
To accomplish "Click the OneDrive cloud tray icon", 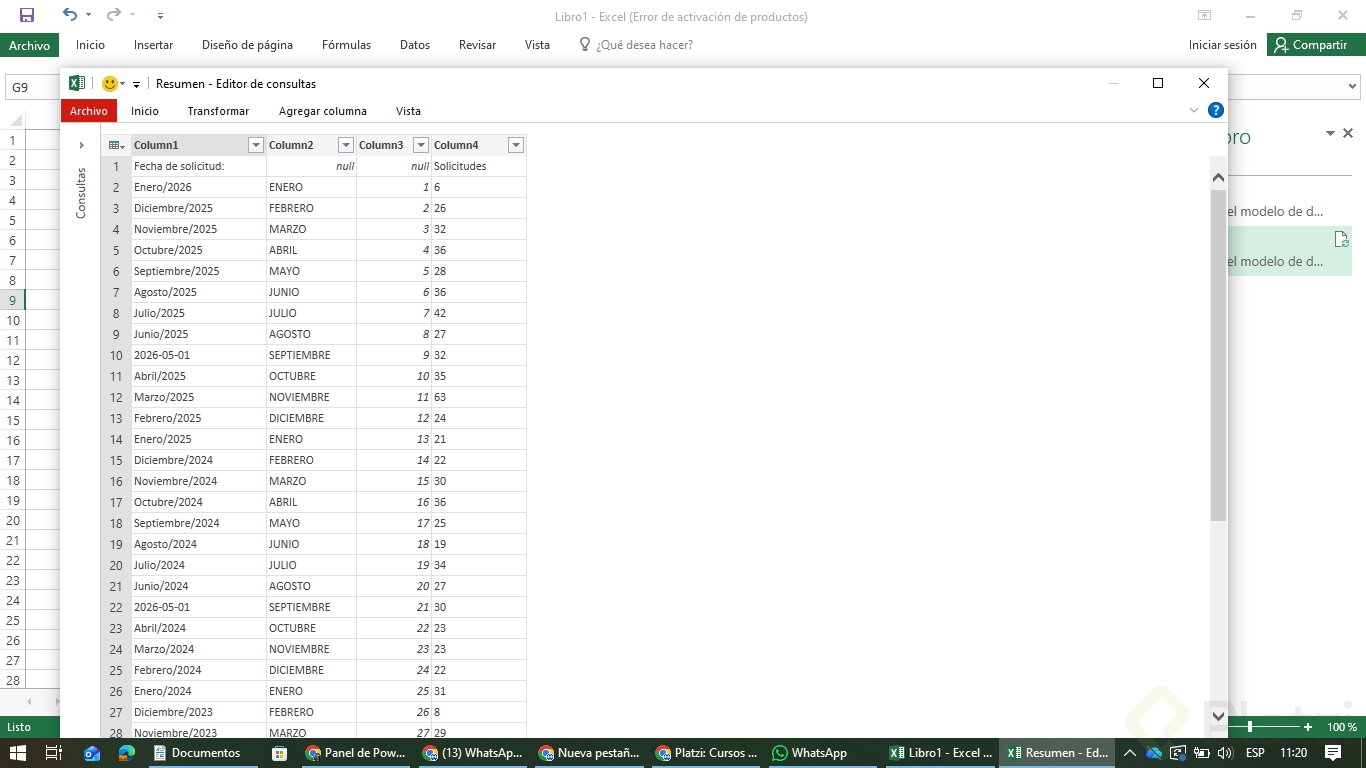I will tap(1155, 753).
